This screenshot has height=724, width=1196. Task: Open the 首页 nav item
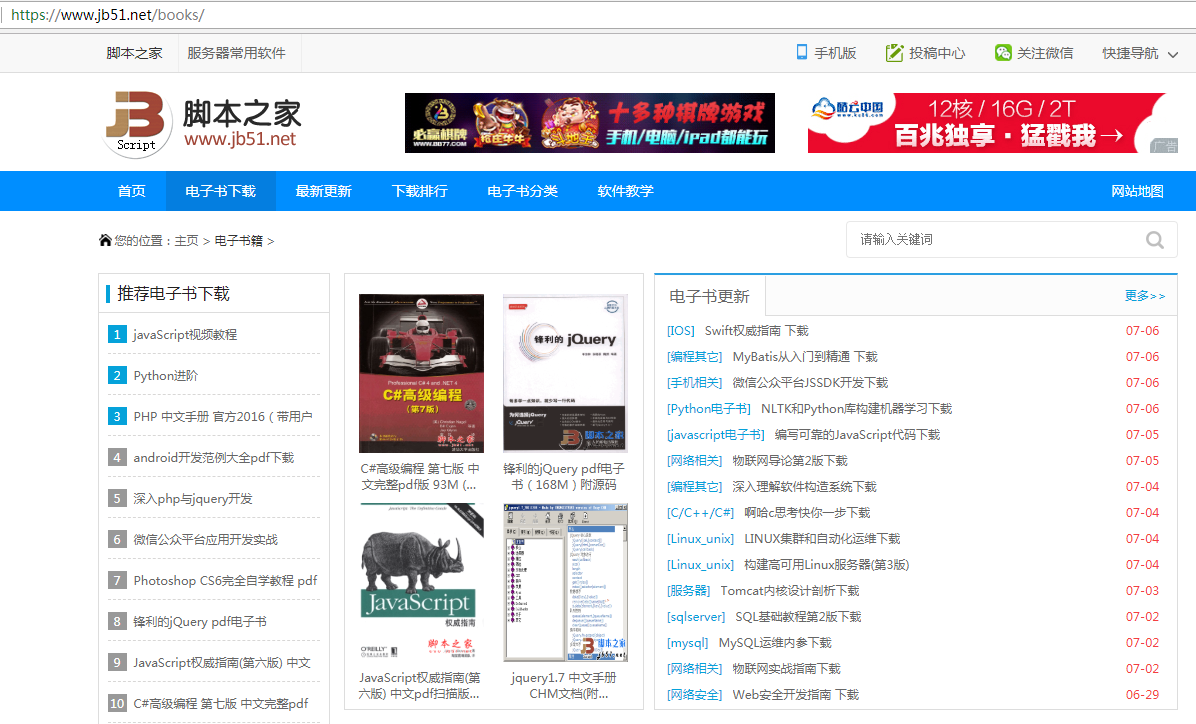click(x=132, y=191)
